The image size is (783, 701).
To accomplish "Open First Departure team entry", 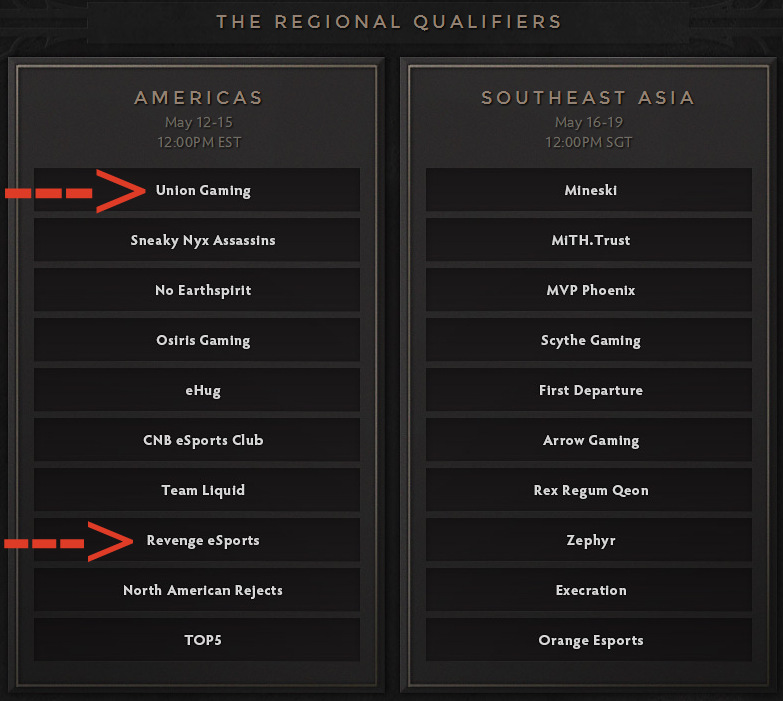I will (590, 390).
